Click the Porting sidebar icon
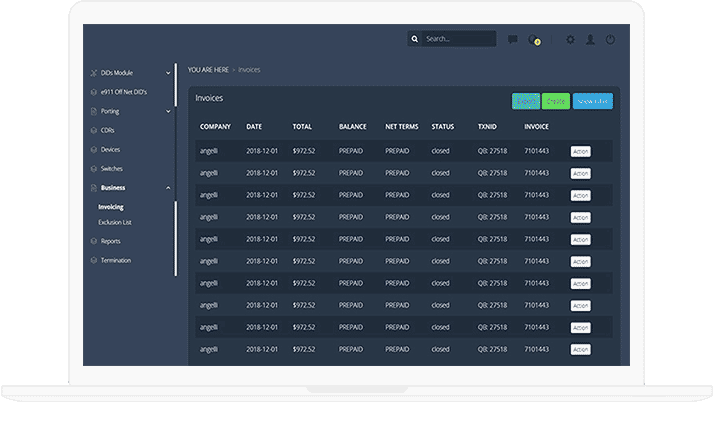This screenshot has height=430, width=715. [93, 111]
